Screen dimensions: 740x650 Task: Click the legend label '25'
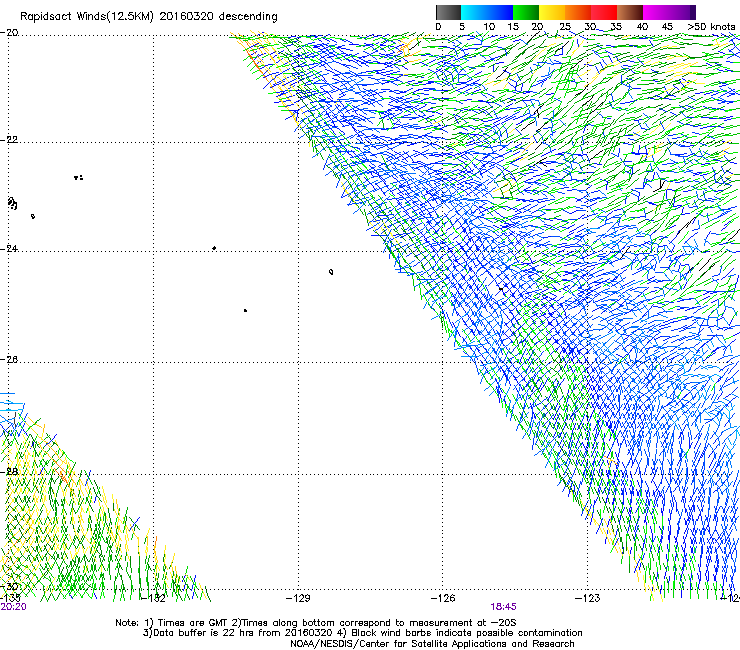pos(564,27)
